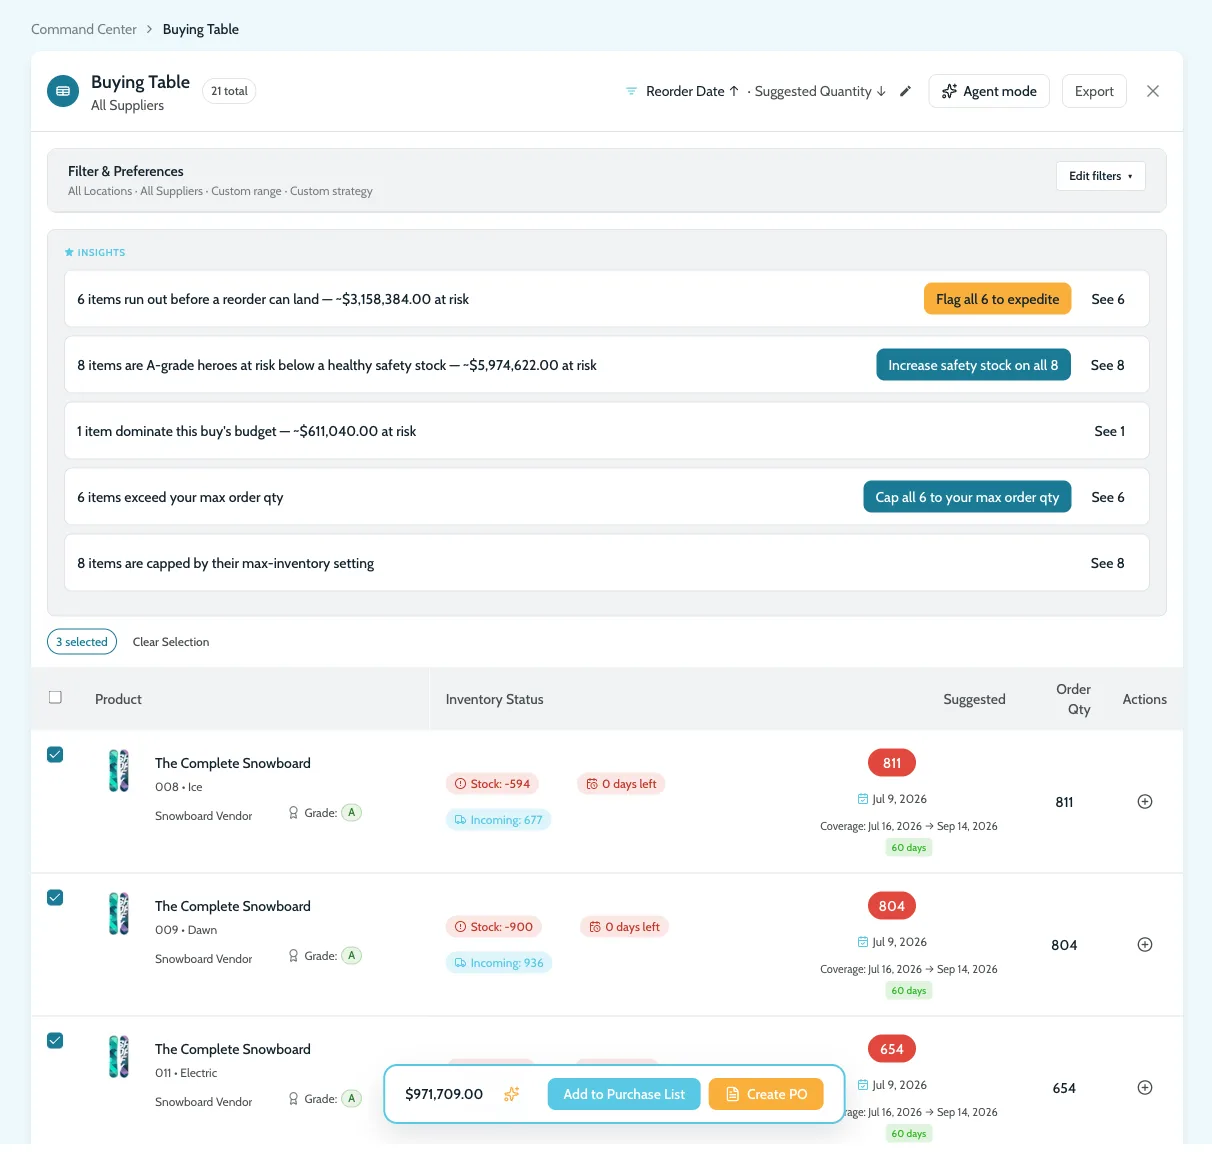The width and height of the screenshot is (1212, 1152).
Task: Click grade A badge for 009 Dawn
Action: coord(352,956)
